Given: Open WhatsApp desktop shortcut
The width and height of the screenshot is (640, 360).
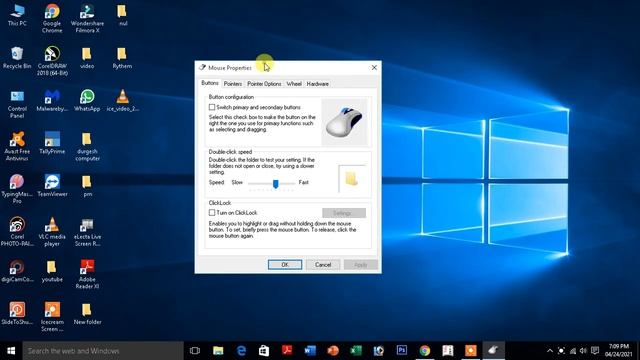Looking at the screenshot, I should (x=87, y=100).
